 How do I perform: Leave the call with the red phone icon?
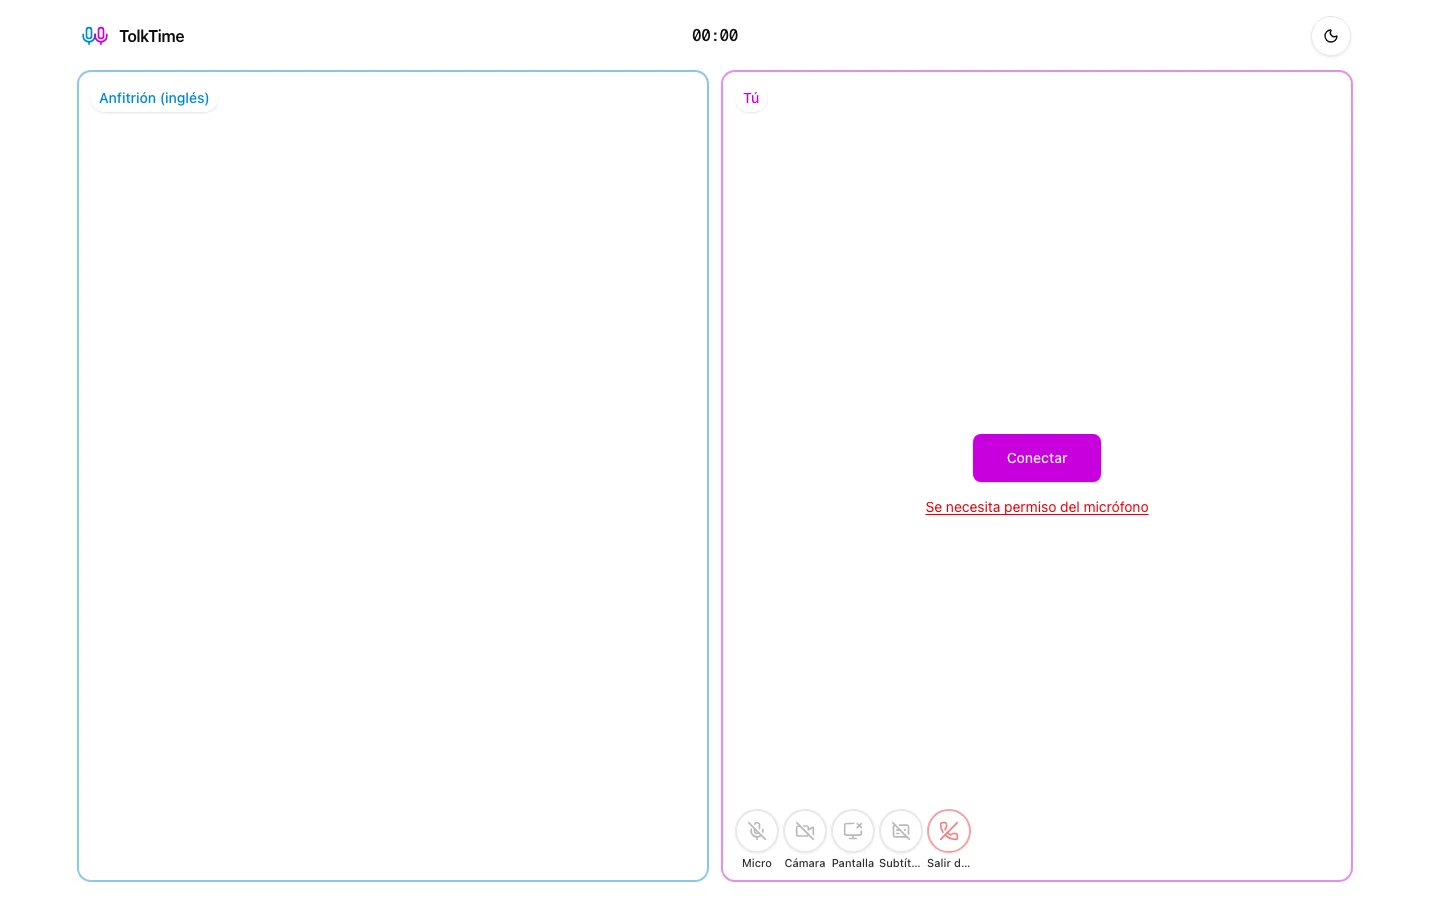949,831
